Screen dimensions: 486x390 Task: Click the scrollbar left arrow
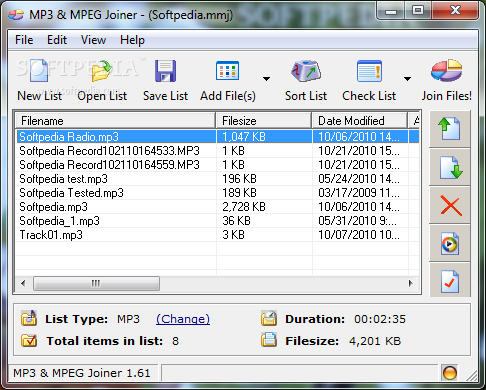tap(23, 284)
